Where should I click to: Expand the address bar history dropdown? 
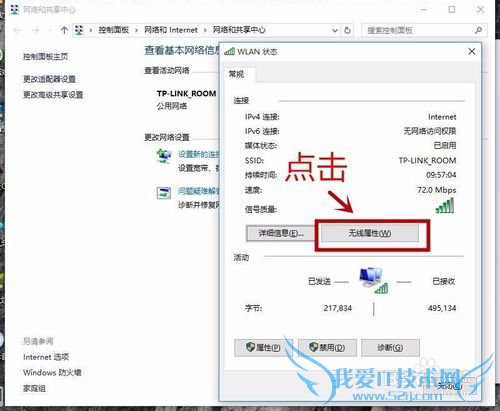pyautogui.click(x=335, y=30)
